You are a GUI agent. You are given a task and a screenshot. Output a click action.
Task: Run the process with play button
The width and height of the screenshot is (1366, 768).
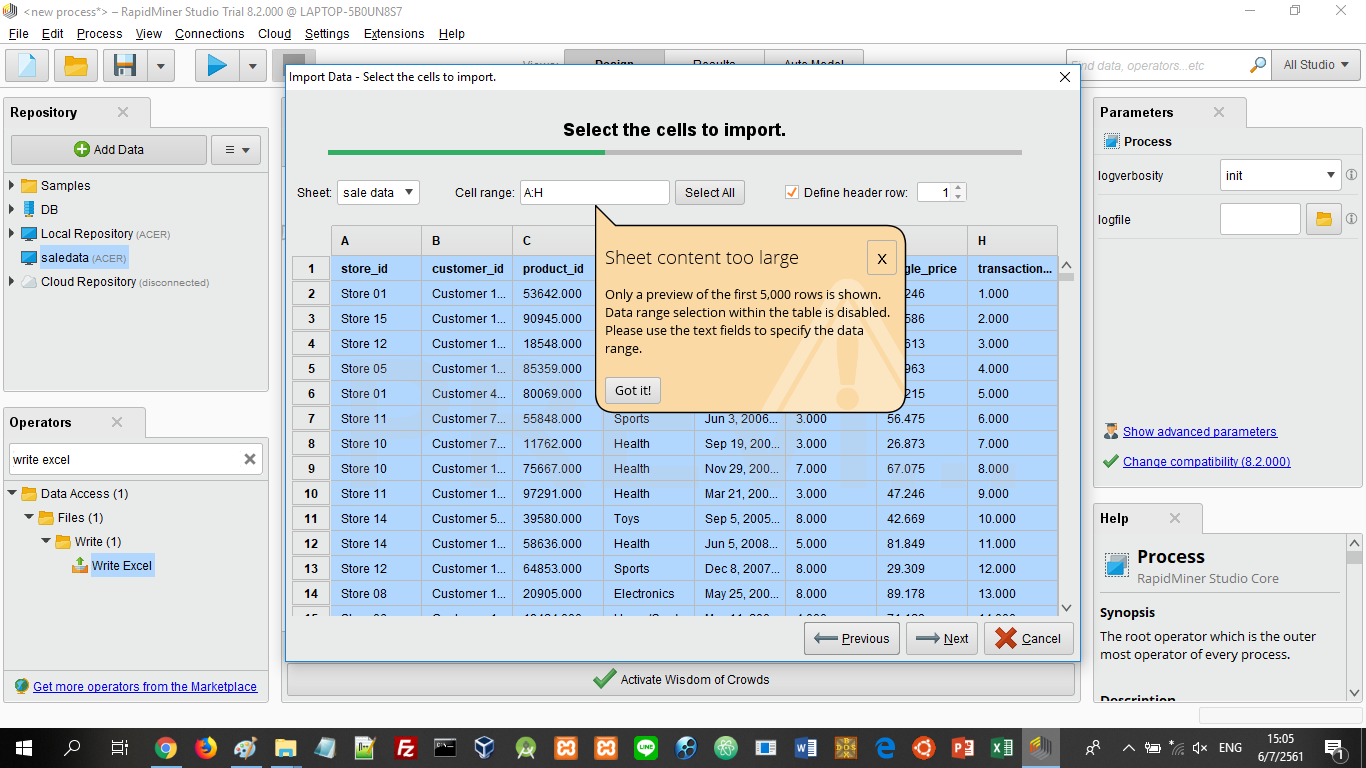217,66
